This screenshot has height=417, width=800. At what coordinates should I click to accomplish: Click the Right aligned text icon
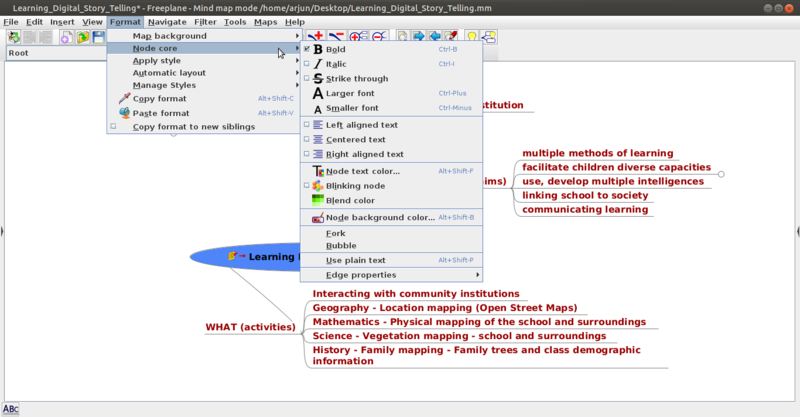coord(318,154)
